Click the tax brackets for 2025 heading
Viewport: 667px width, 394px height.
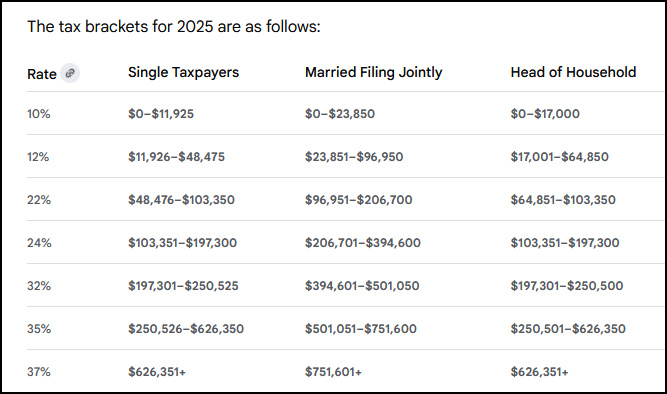[x=174, y=26]
